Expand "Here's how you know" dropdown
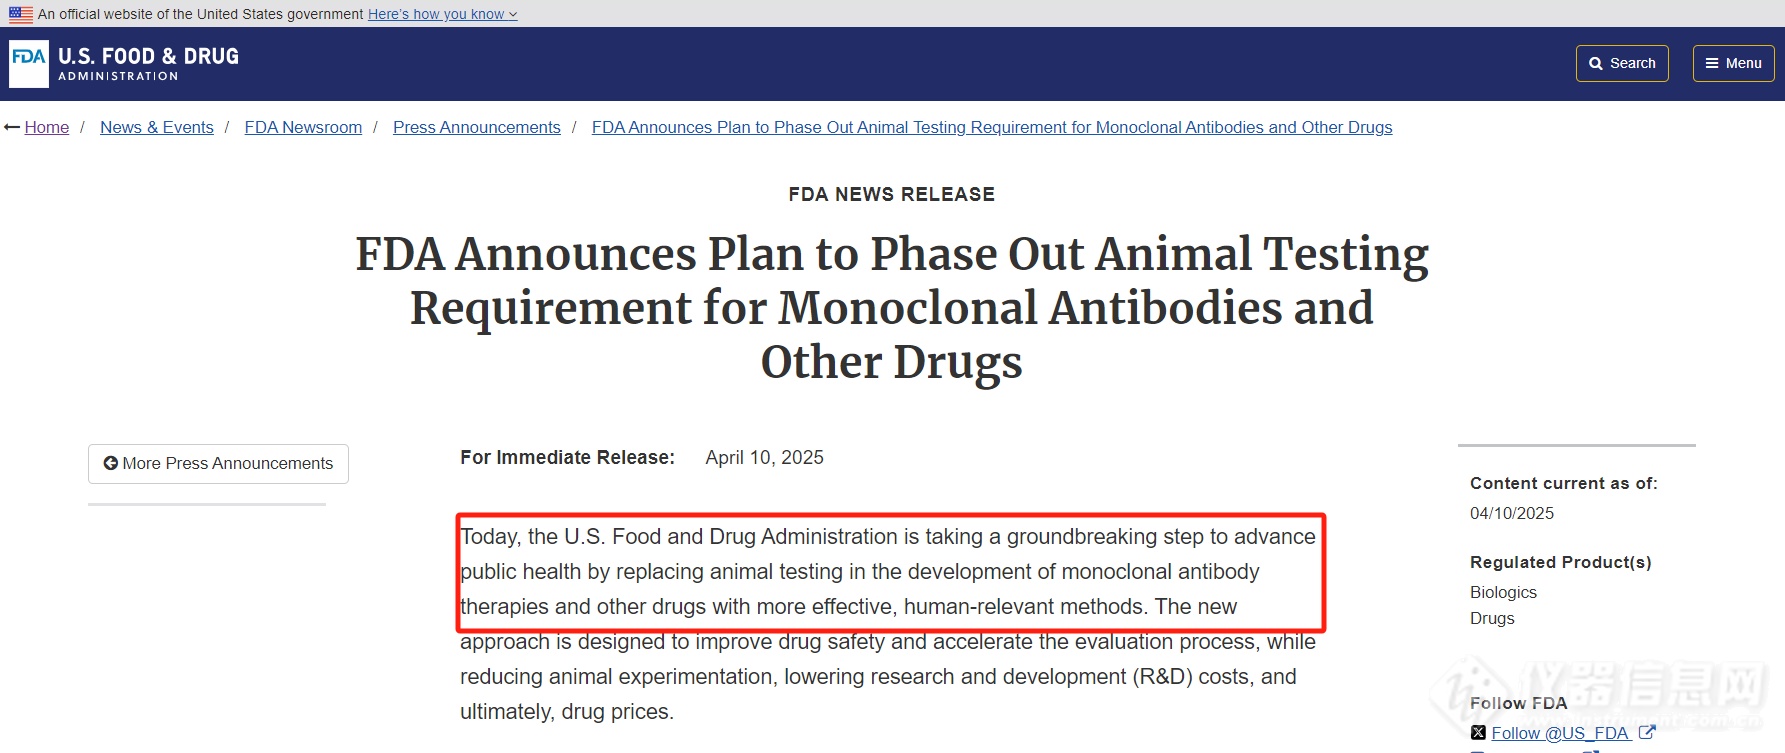Screen dimensions: 1785x753 (443, 14)
